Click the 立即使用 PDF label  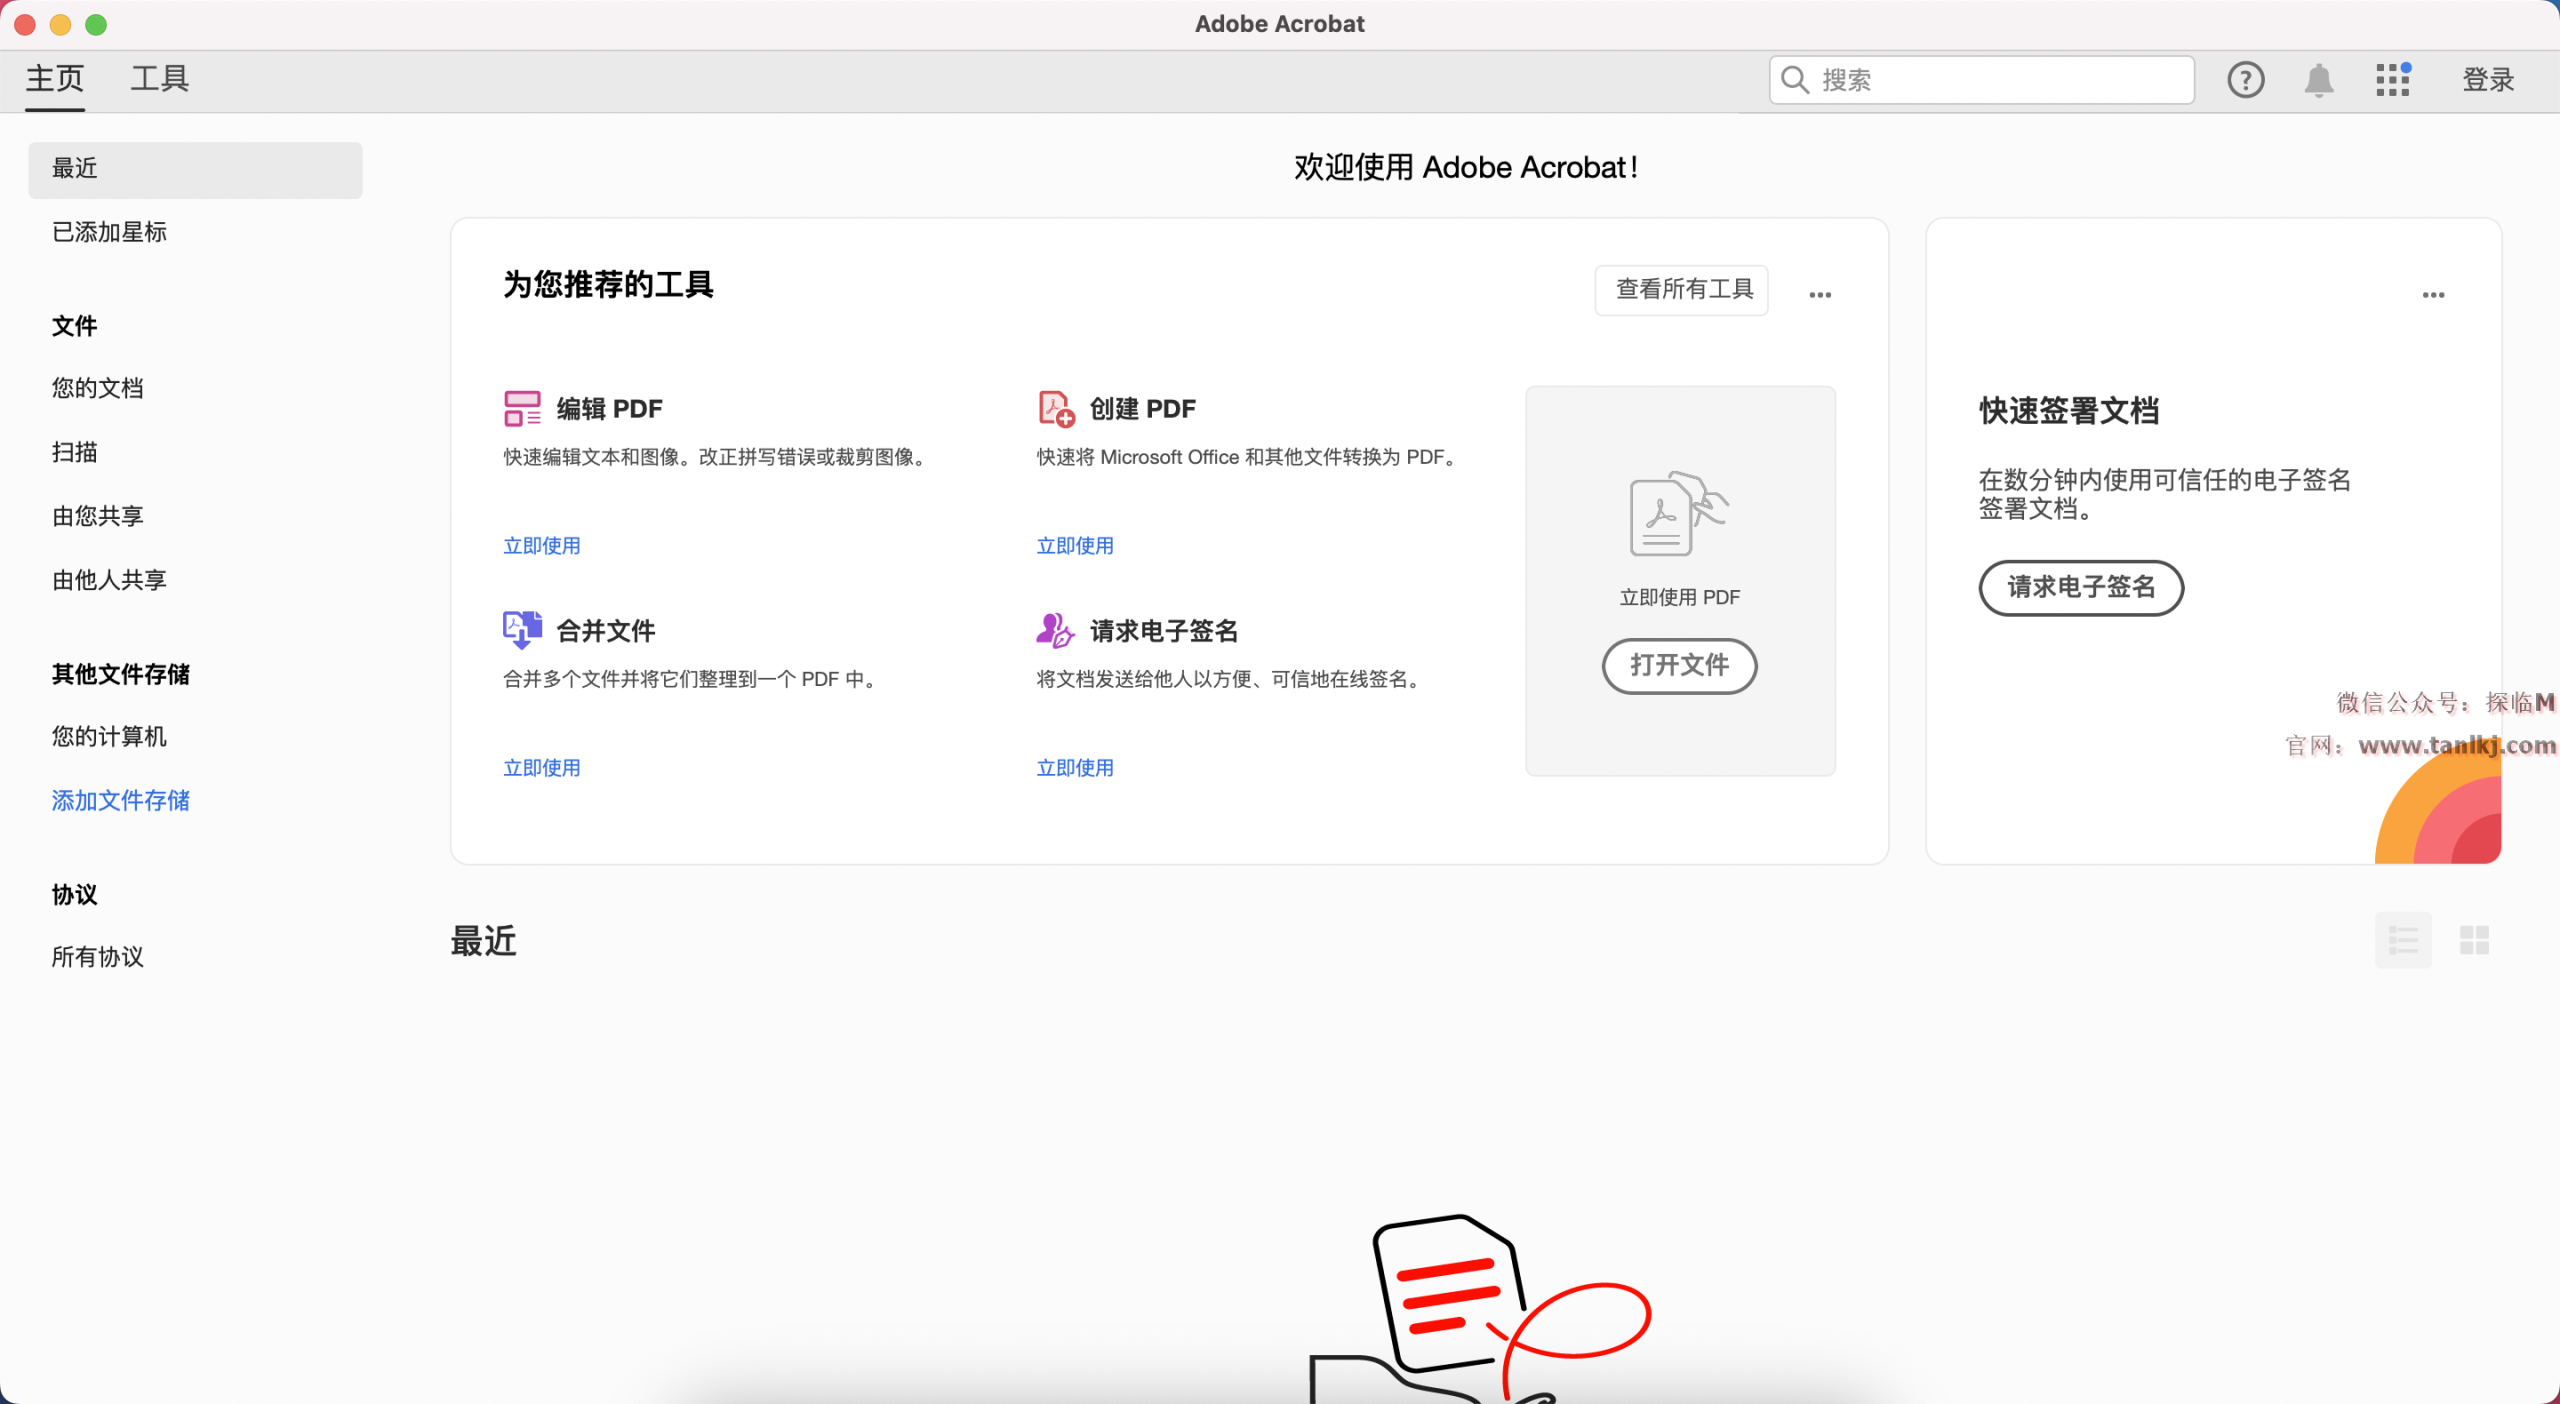pyautogui.click(x=1680, y=597)
